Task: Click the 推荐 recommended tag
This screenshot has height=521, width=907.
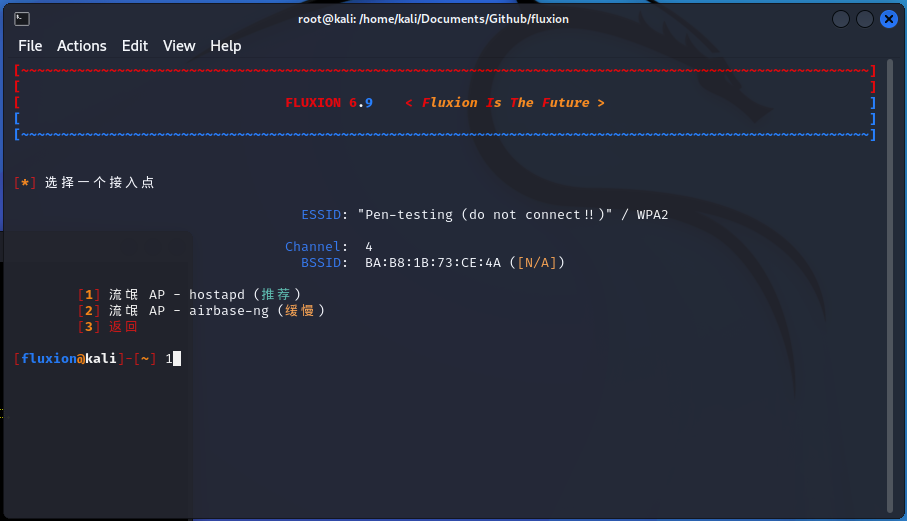Action: pyautogui.click(x=276, y=295)
